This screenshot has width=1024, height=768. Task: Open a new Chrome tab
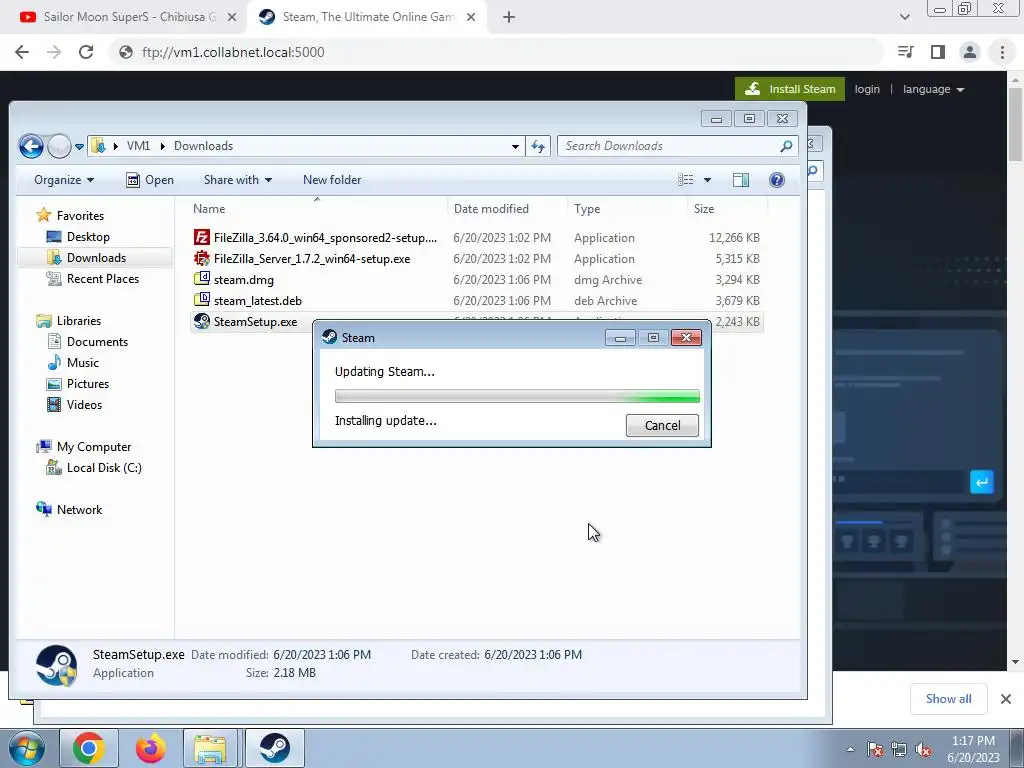click(509, 18)
